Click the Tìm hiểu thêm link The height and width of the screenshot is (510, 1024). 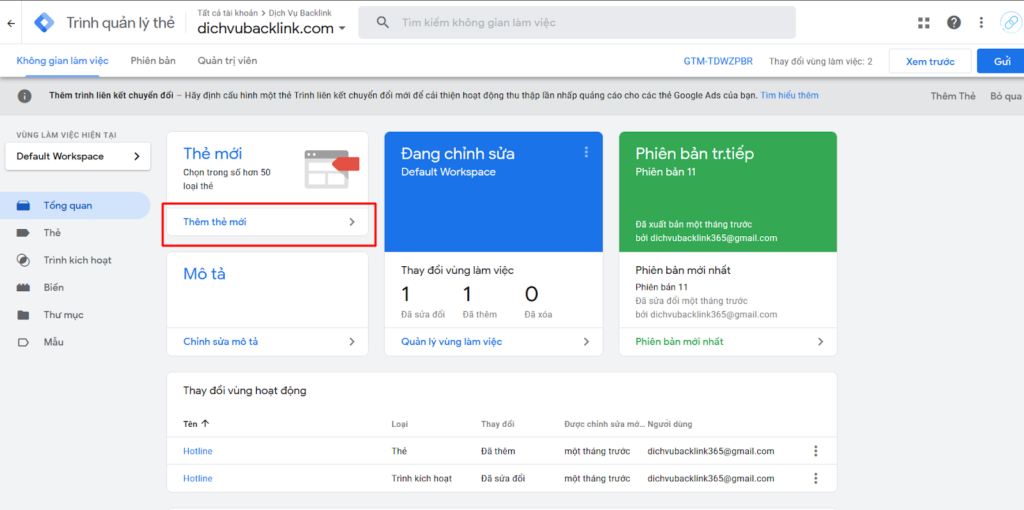click(789, 95)
